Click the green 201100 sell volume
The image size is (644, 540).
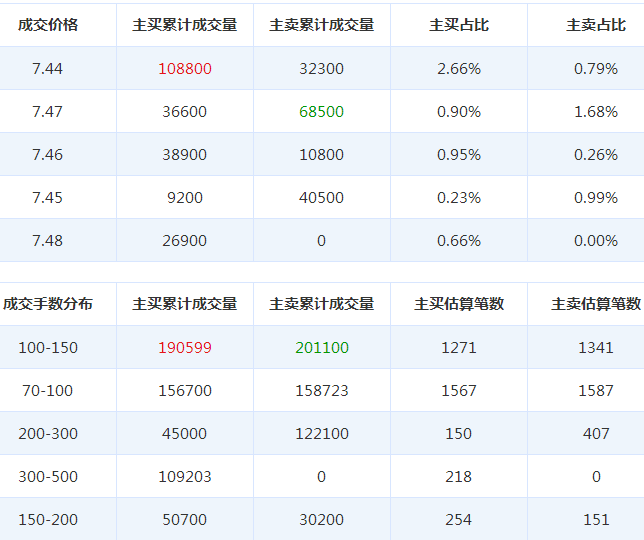[x=322, y=348]
